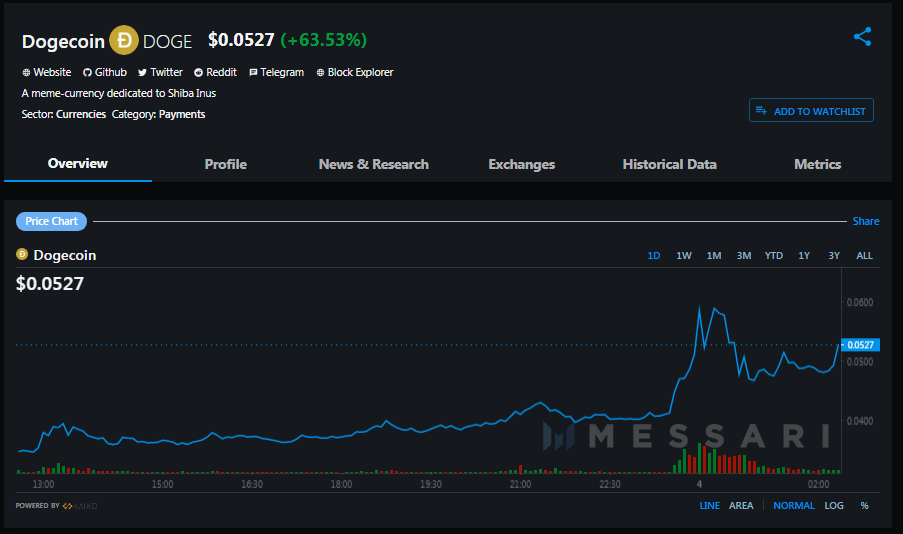This screenshot has width=903, height=534.
Task: Select the 1D time range
Action: click(x=654, y=255)
